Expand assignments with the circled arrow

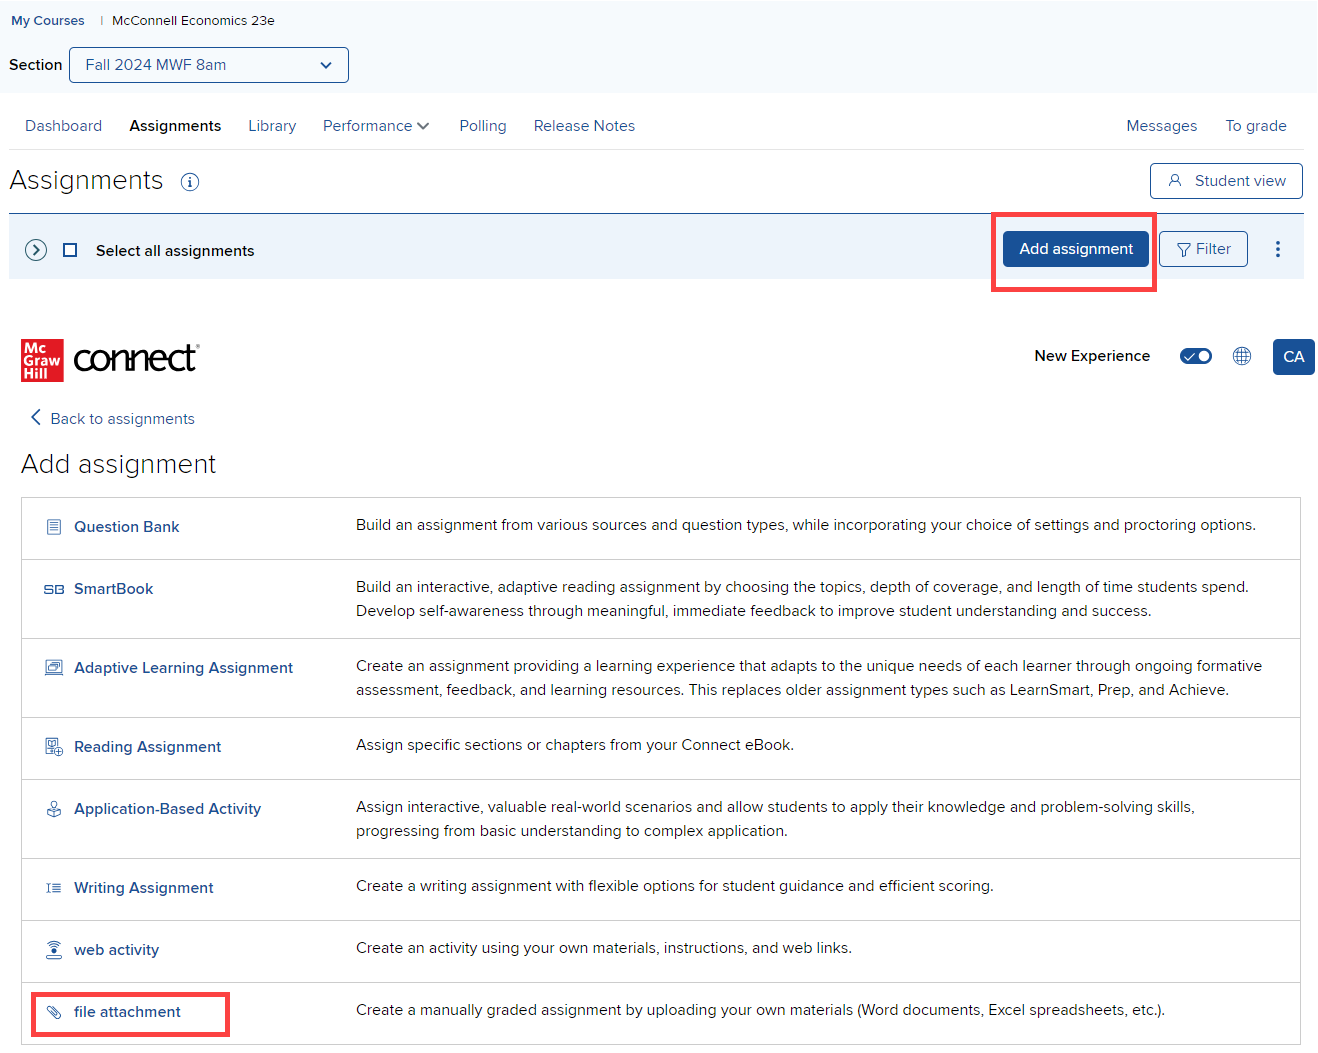[36, 250]
